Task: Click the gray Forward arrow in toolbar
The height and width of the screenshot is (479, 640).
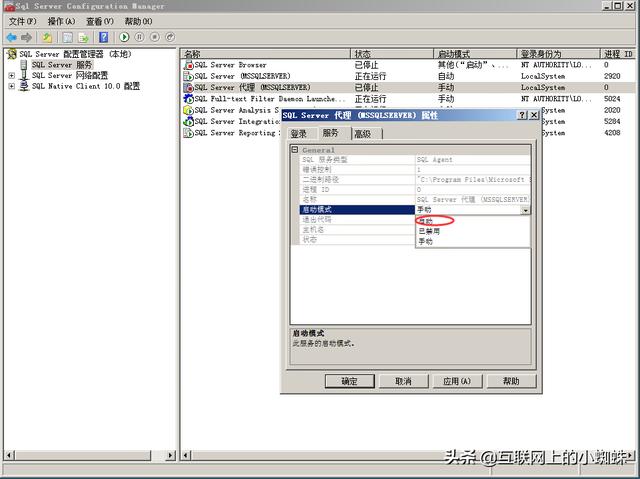Action: [x=27, y=38]
